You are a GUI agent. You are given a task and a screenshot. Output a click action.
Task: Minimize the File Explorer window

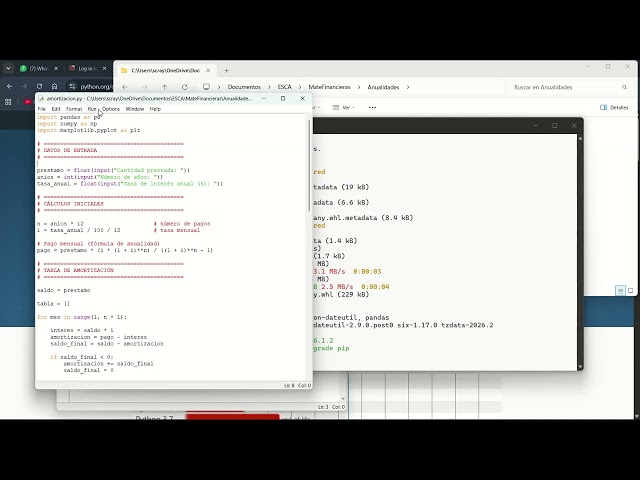pyautogui.click(x=589, y=67)
